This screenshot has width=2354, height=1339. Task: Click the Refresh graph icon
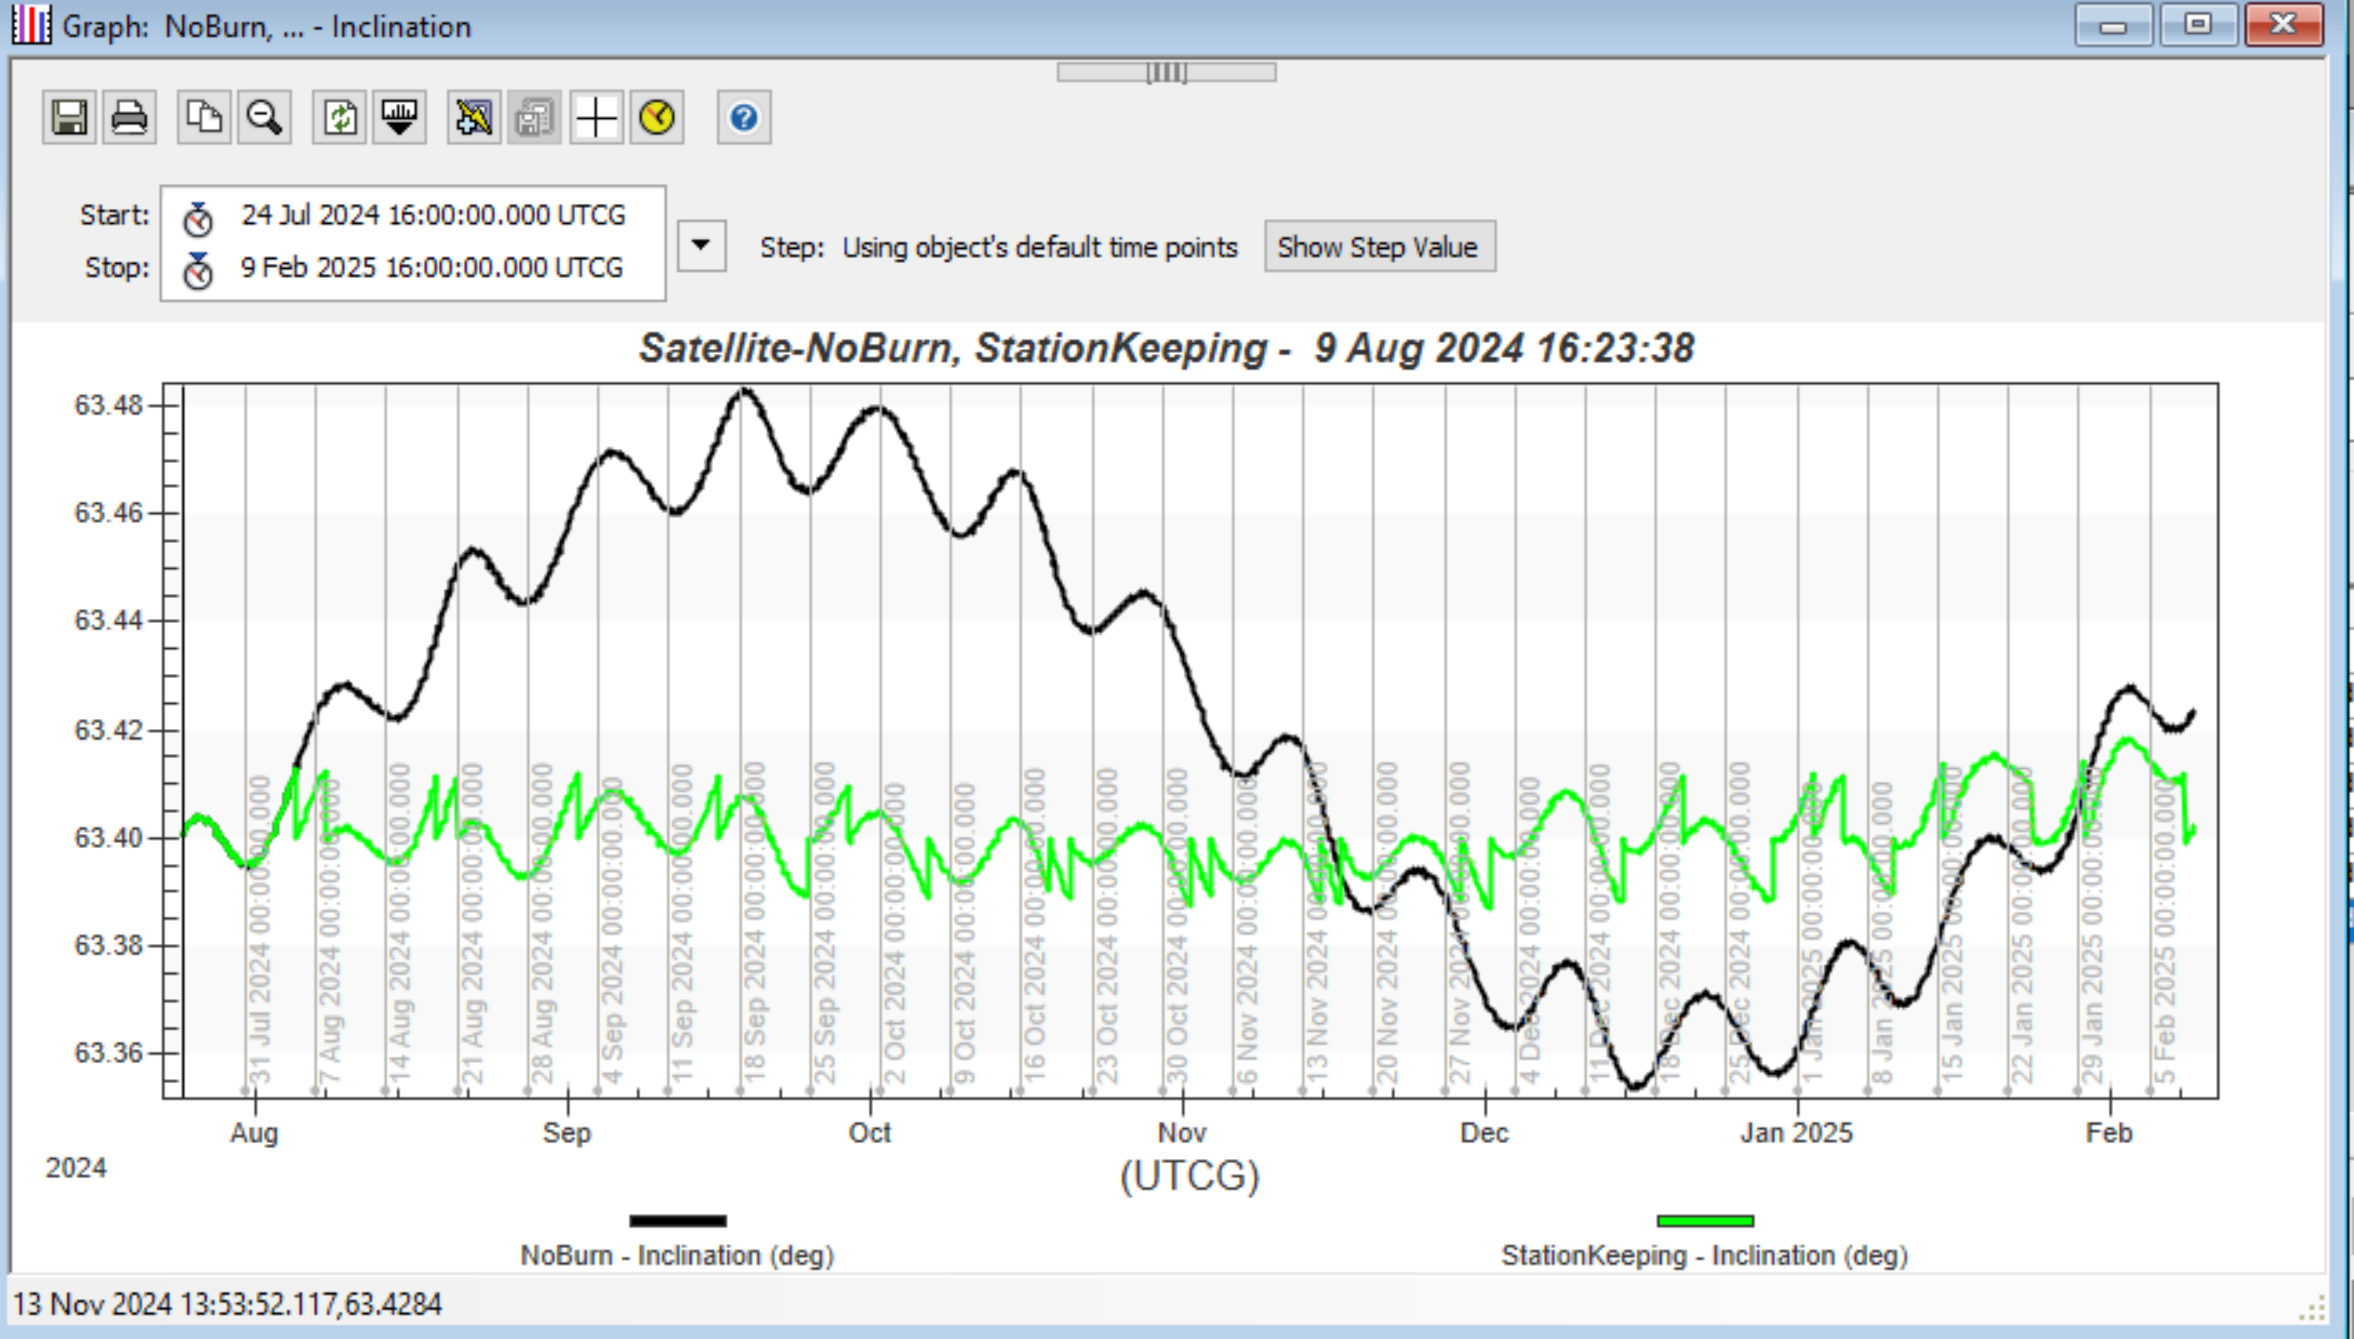tap(340, 118)
